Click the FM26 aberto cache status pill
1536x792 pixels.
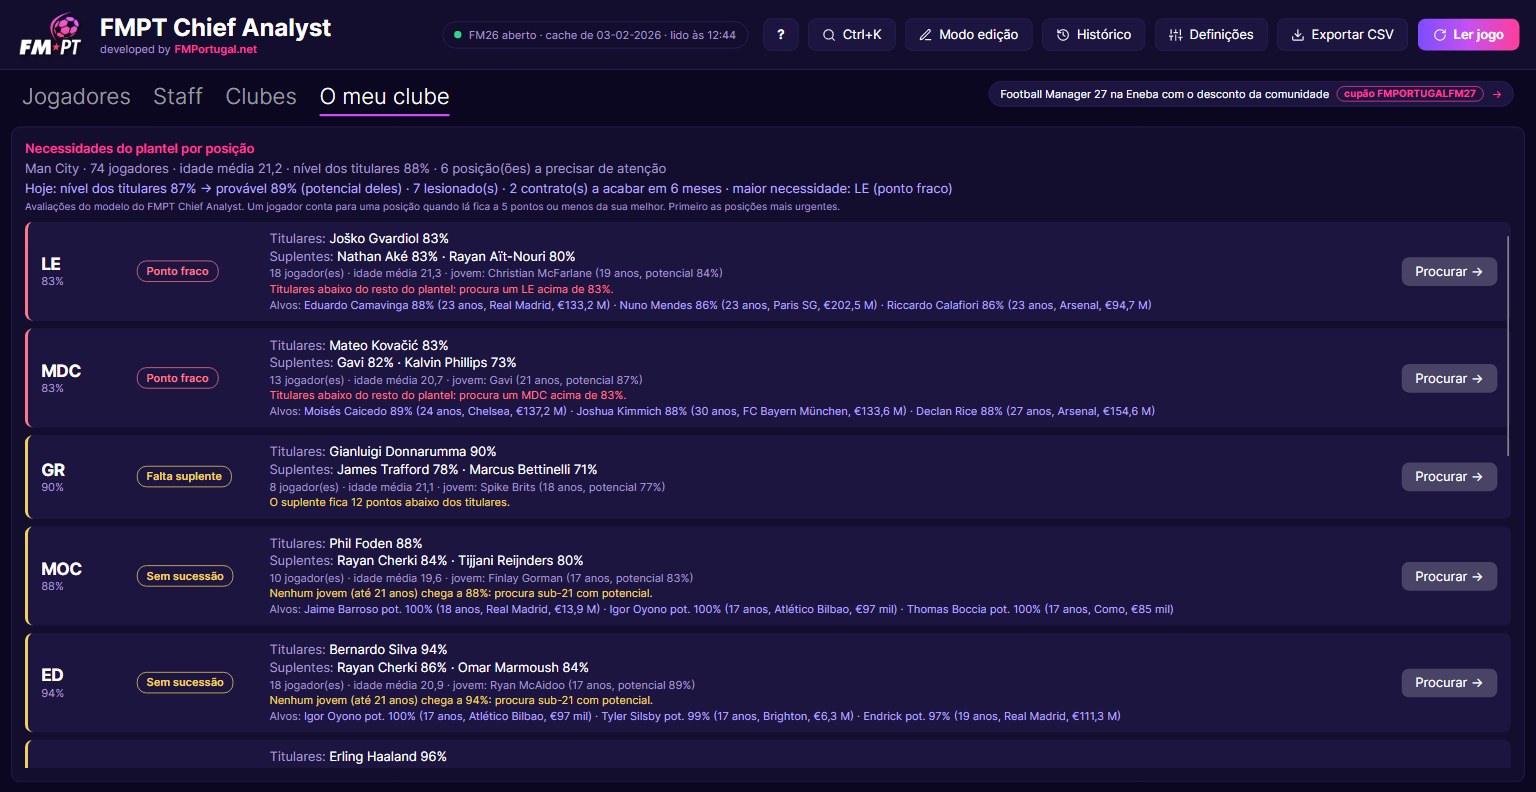[x=595, y=34]
